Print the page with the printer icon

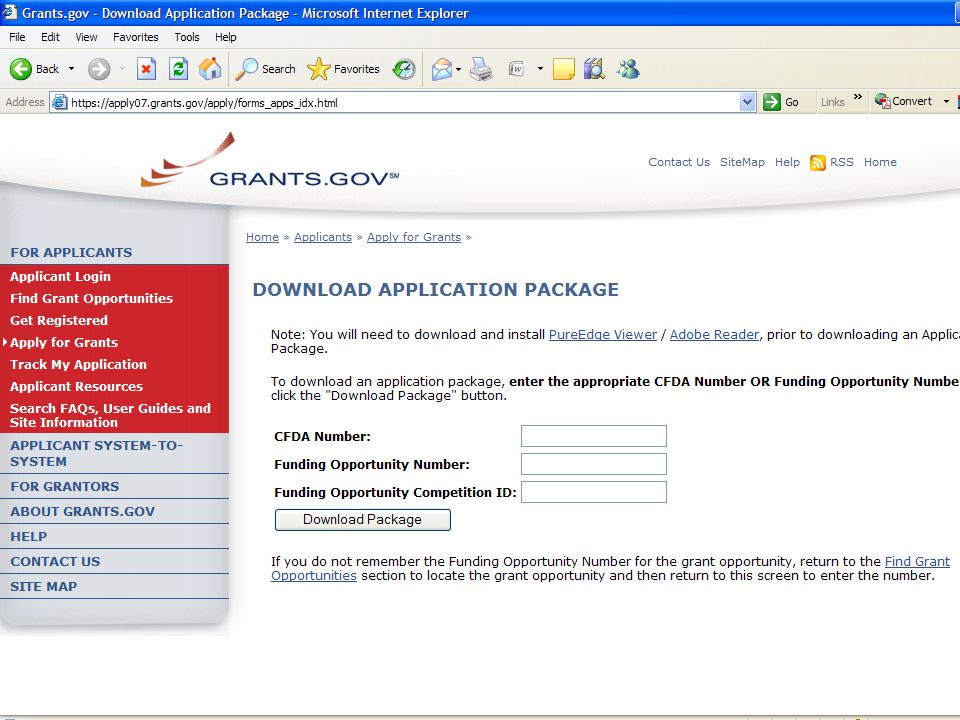(481, 69)
